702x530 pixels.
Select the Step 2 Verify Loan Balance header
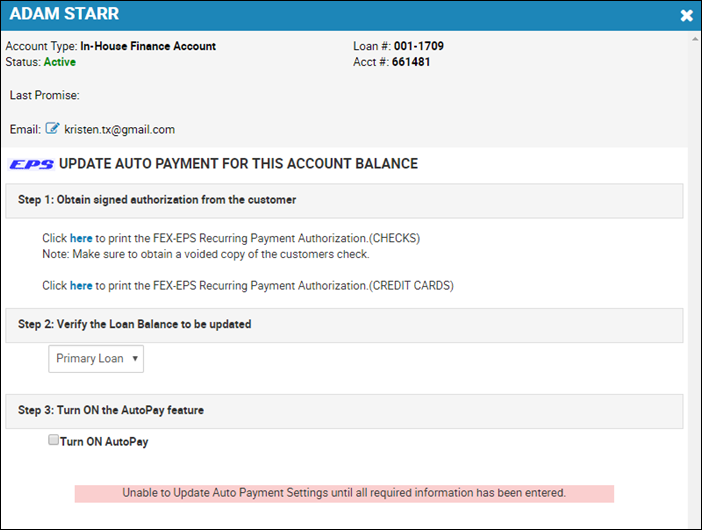point(344,325)
